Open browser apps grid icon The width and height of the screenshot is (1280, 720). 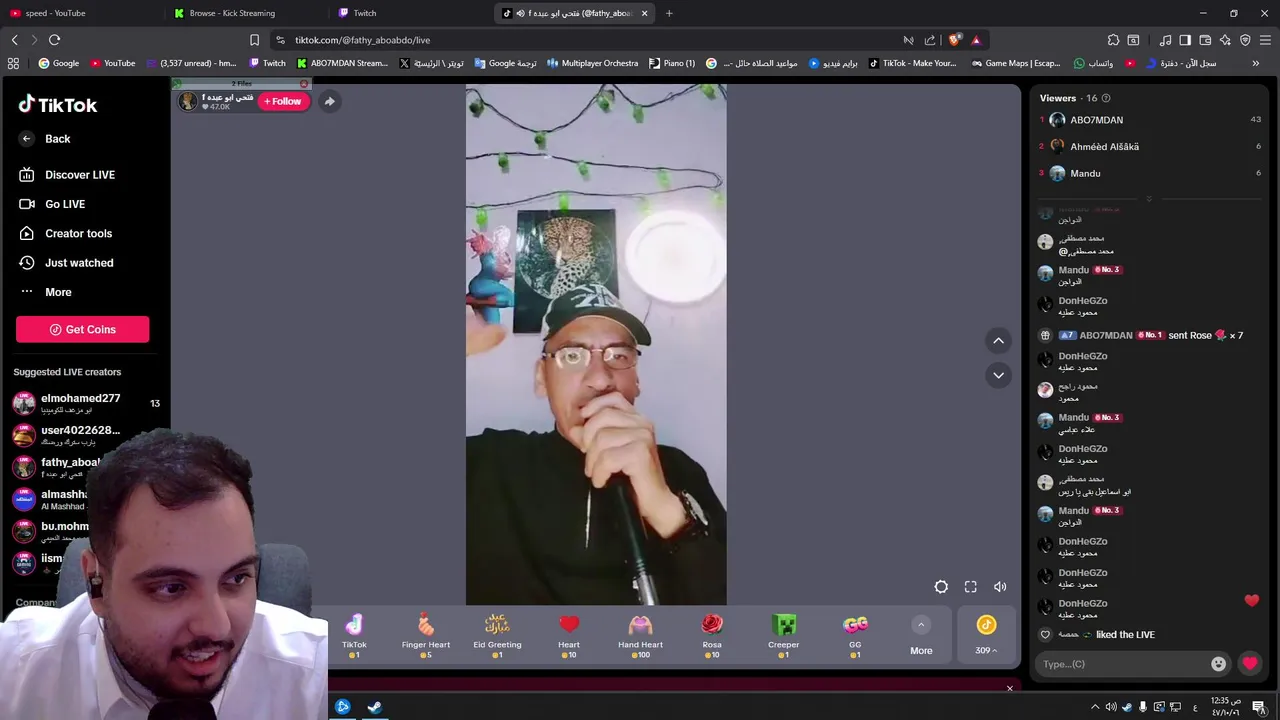point(13,63)
